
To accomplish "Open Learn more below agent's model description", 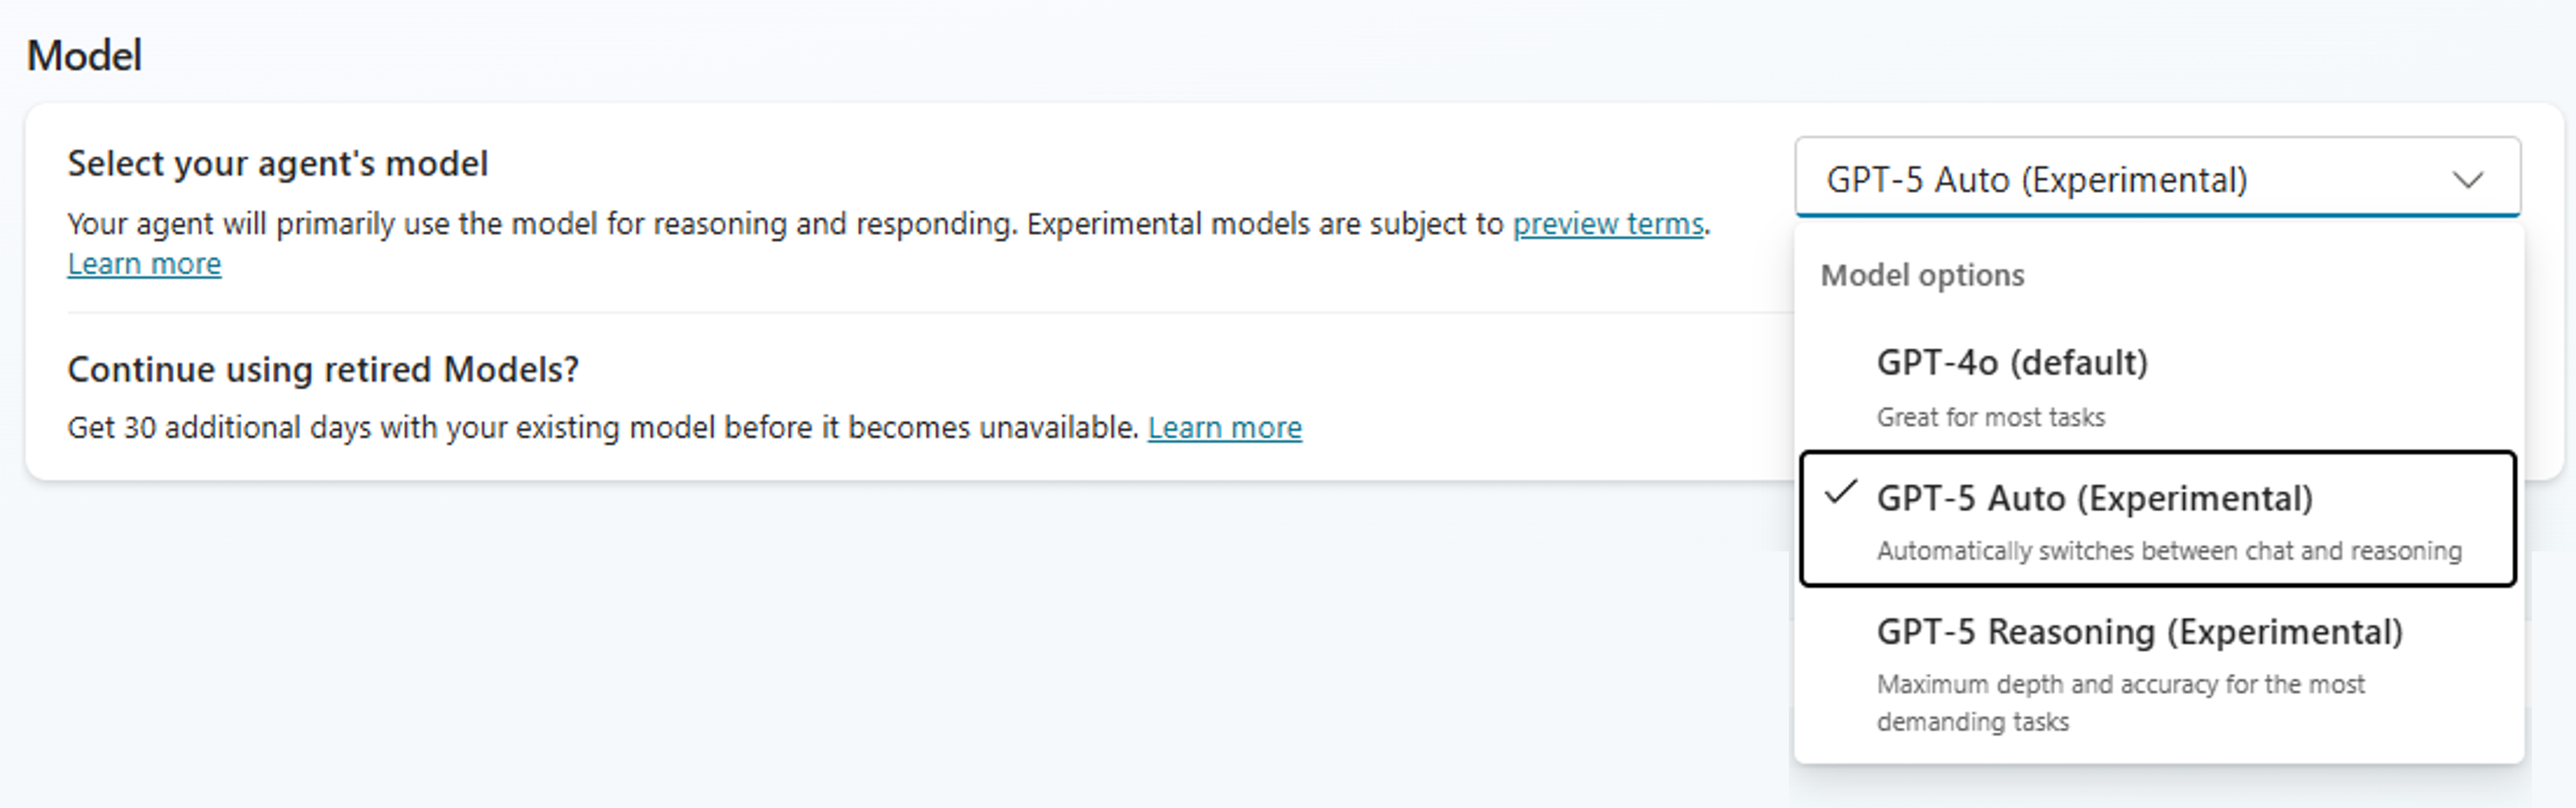I will coord(144,264).
